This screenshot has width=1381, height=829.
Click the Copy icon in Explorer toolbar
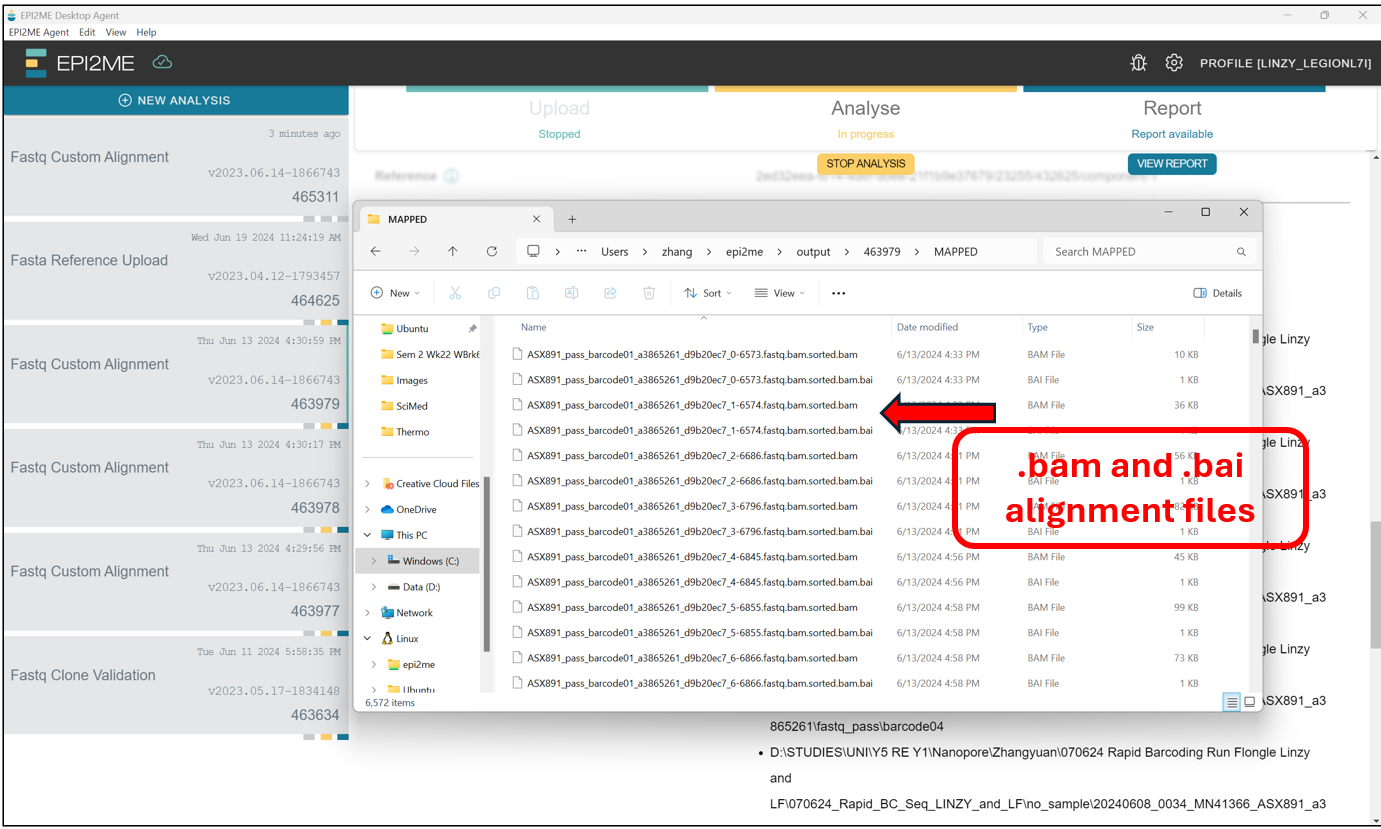pyautogui.click(x=494, y=293)
